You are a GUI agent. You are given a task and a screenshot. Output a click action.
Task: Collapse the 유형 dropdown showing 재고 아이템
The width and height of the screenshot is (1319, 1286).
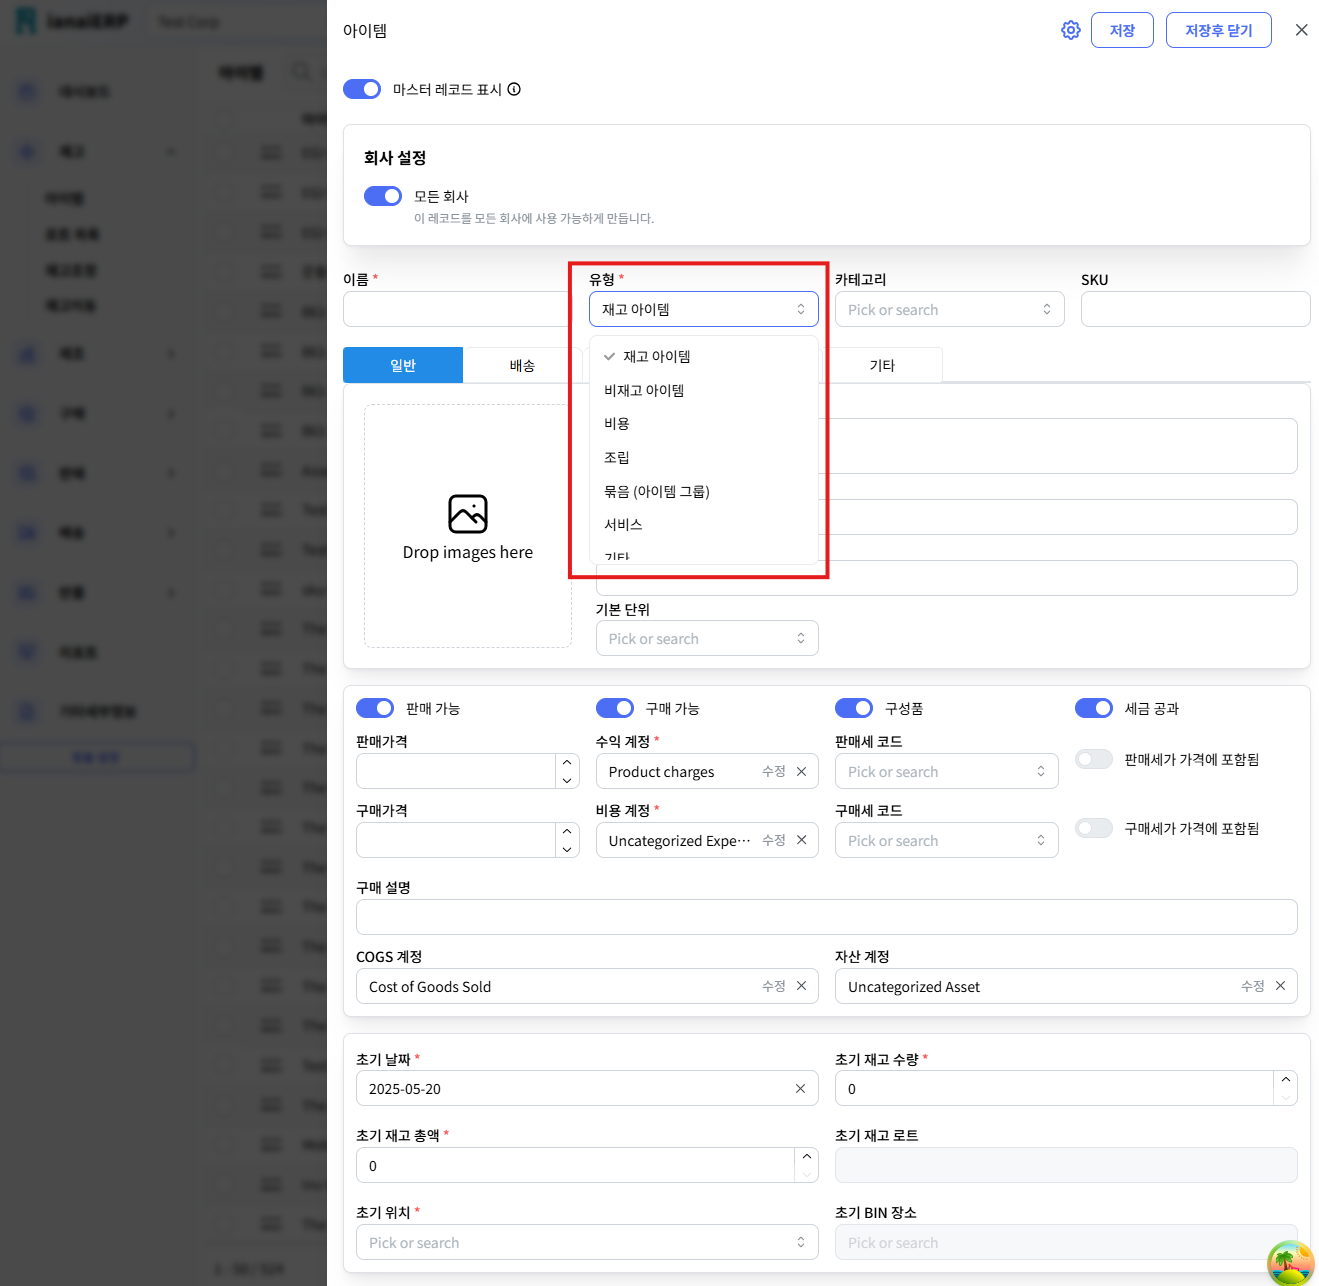point(704,309)
